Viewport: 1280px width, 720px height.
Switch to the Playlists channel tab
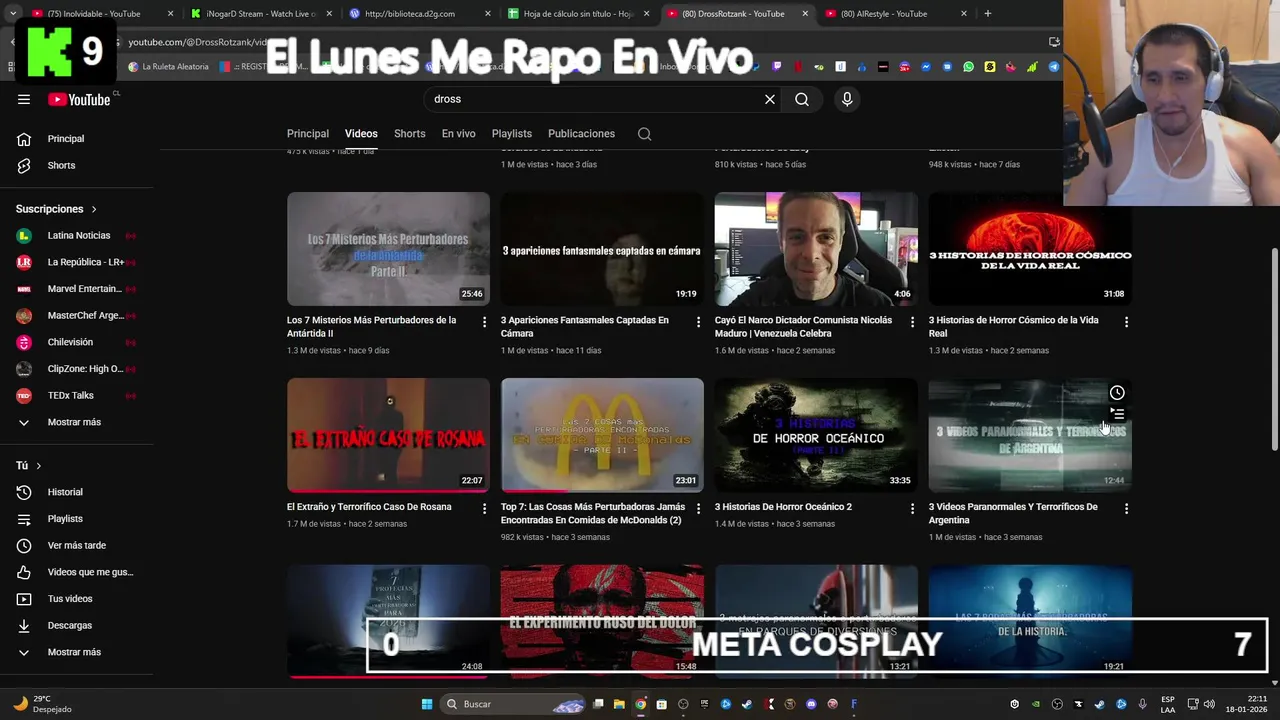(x=512, y=134)
